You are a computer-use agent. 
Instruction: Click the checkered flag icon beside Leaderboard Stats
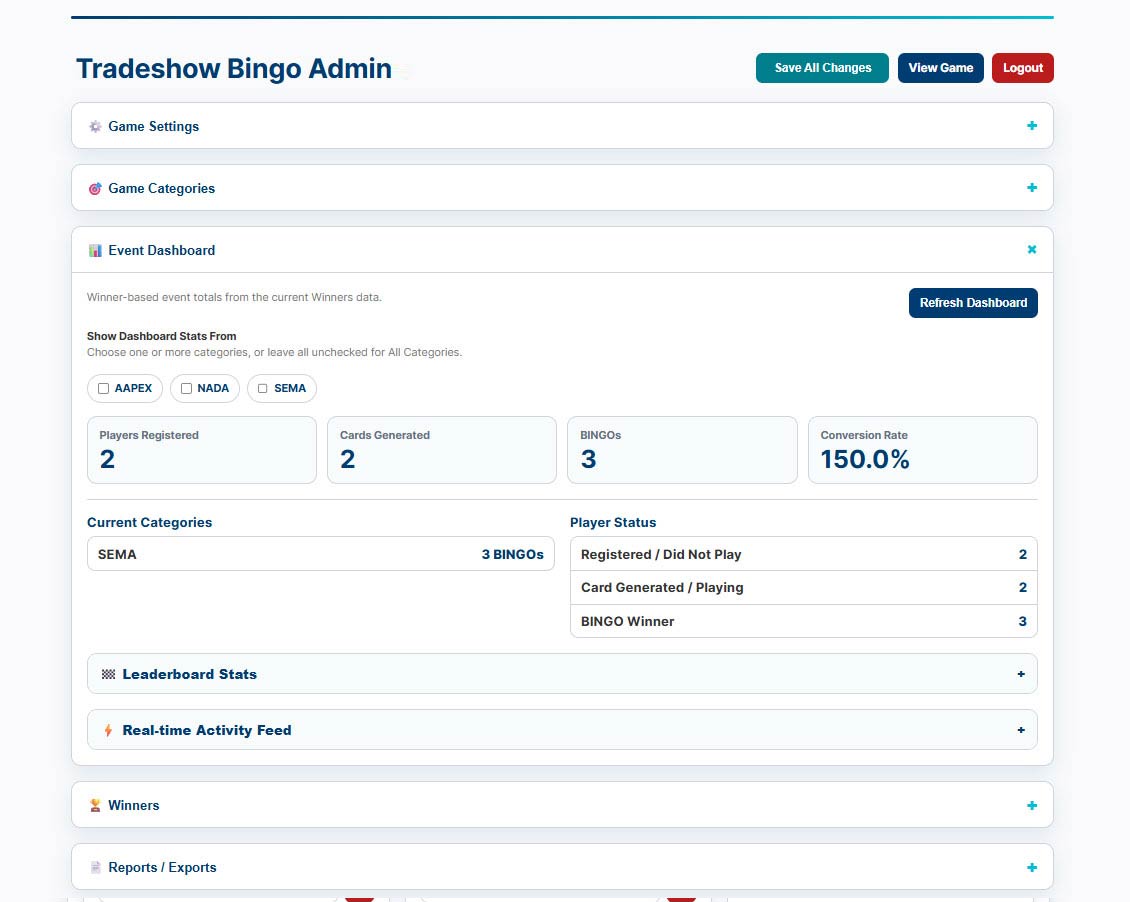108,674
